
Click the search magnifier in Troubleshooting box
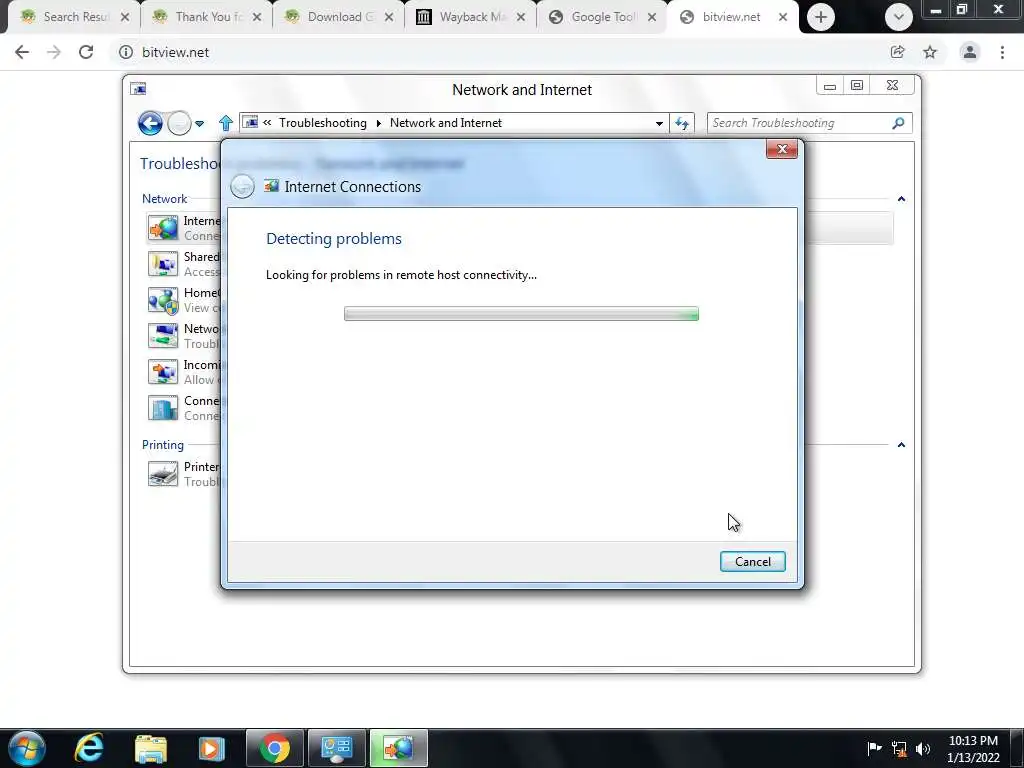point(898,123)
